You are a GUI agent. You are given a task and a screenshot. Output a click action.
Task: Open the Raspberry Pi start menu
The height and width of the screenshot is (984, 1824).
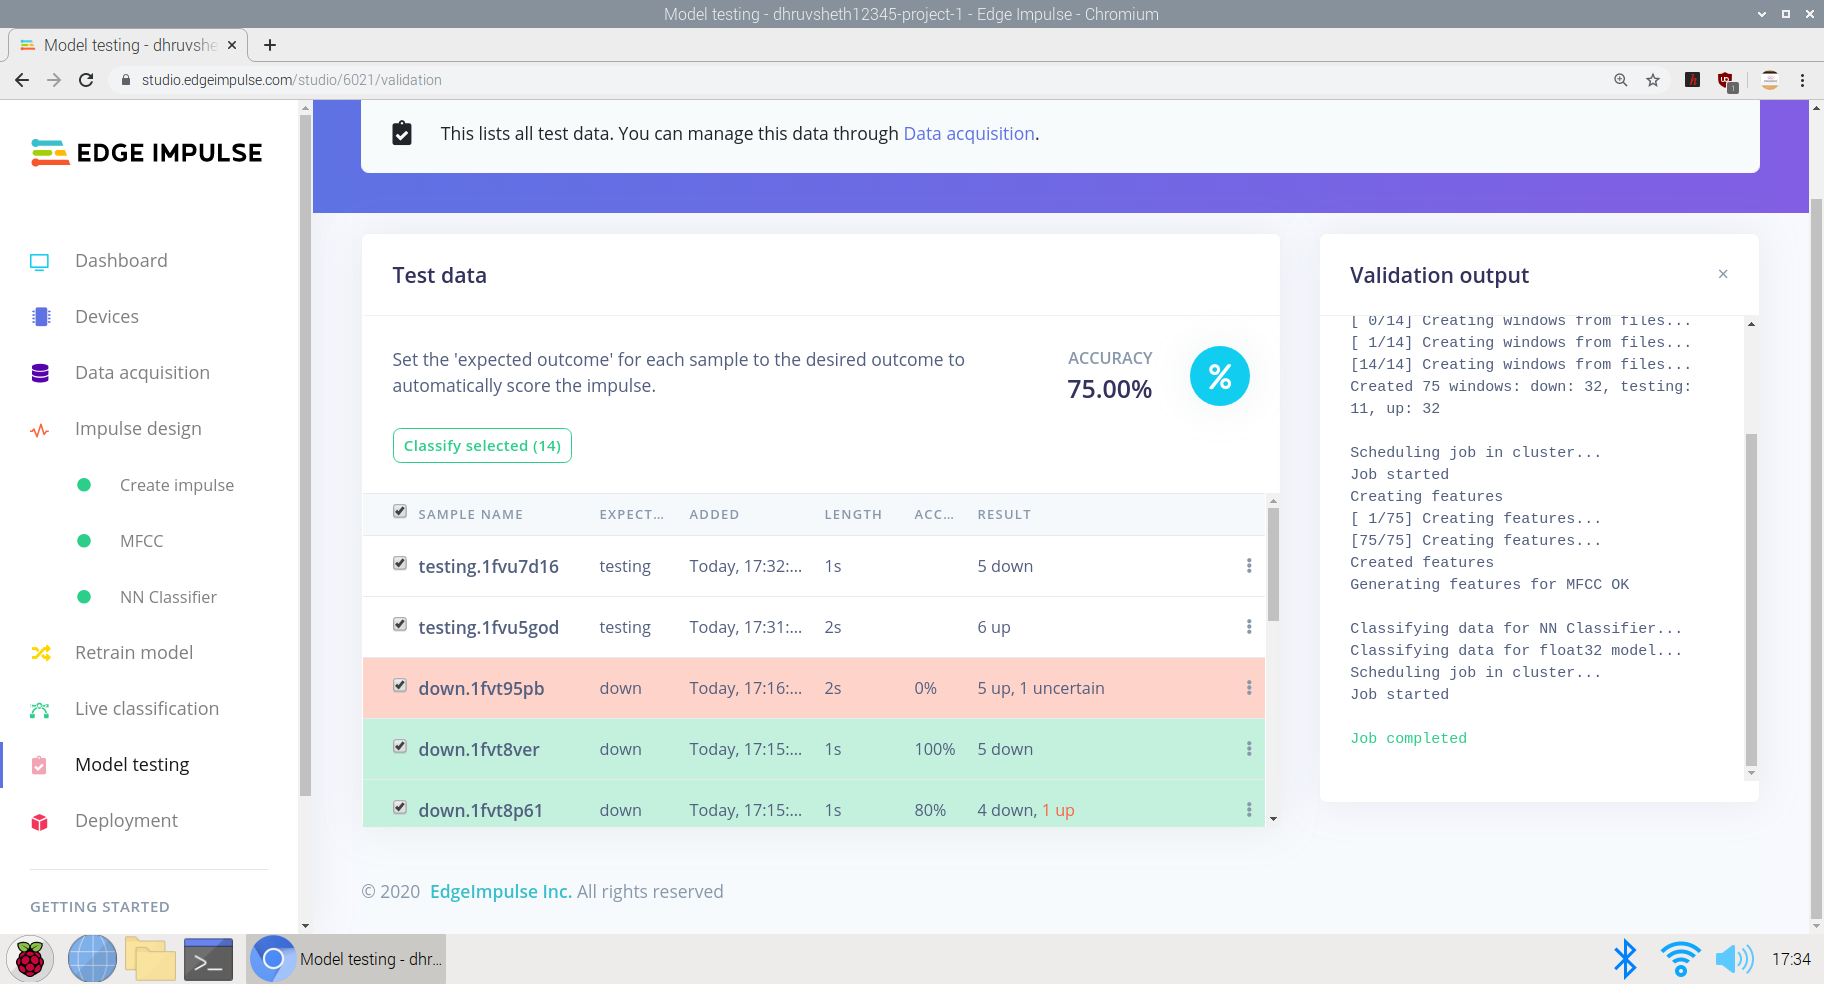(30, 960)
